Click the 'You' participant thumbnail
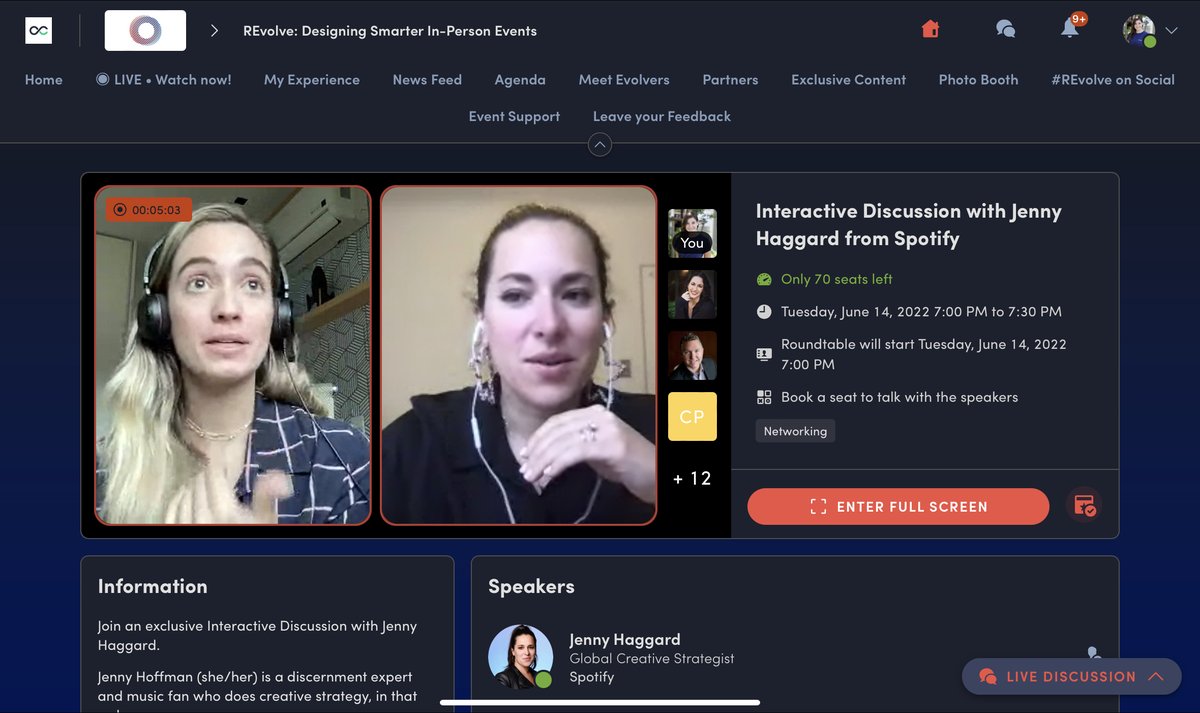This screenshot has height=713, width=1200. (692, 233)
